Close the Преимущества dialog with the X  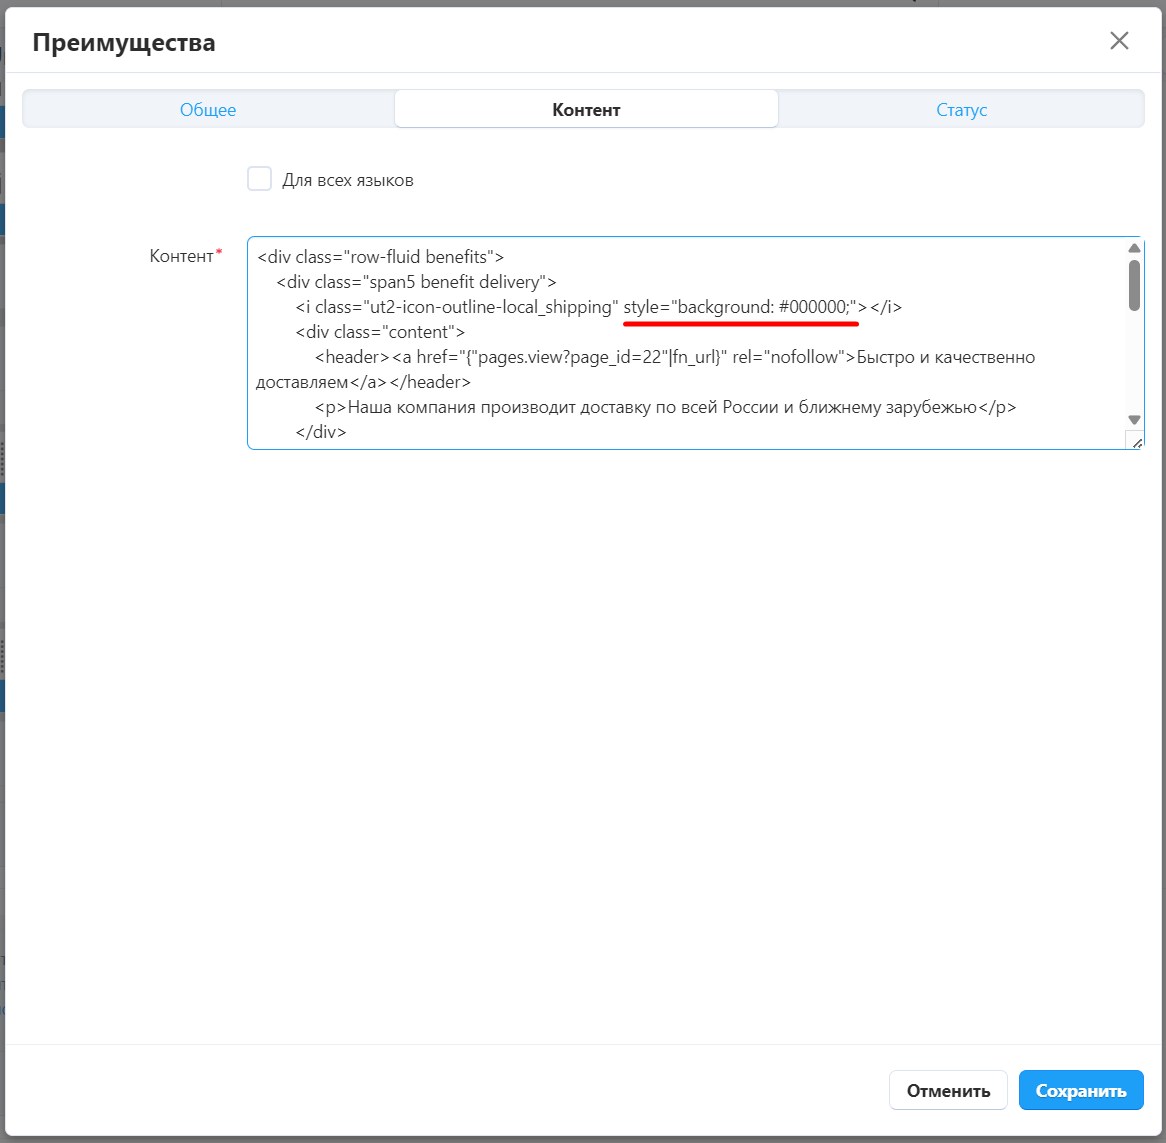coord(1119,41)
